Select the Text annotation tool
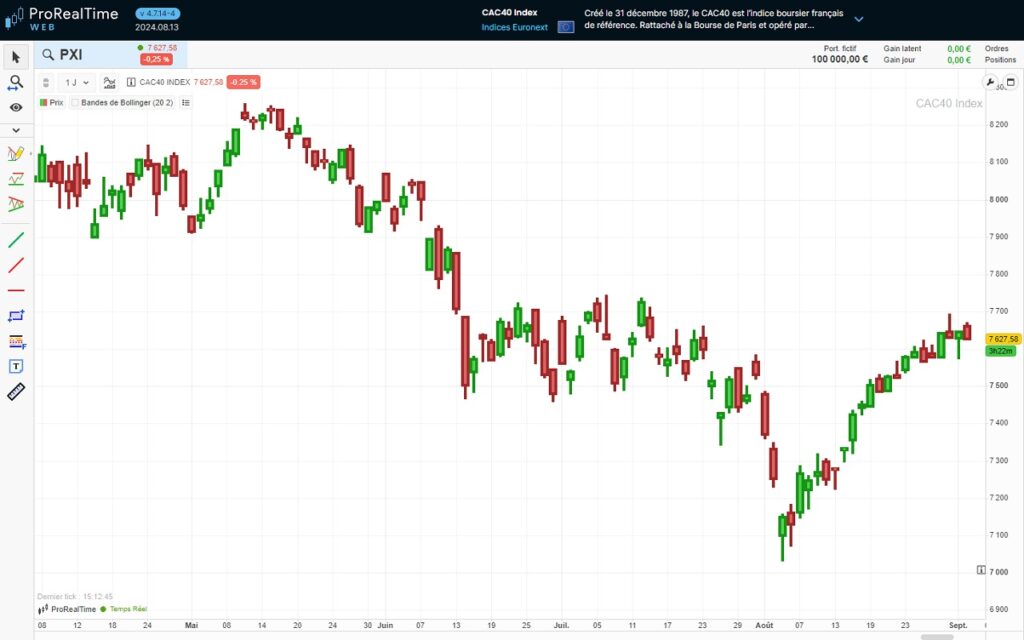The image size is (1024, 640). [x=14, y=366]
